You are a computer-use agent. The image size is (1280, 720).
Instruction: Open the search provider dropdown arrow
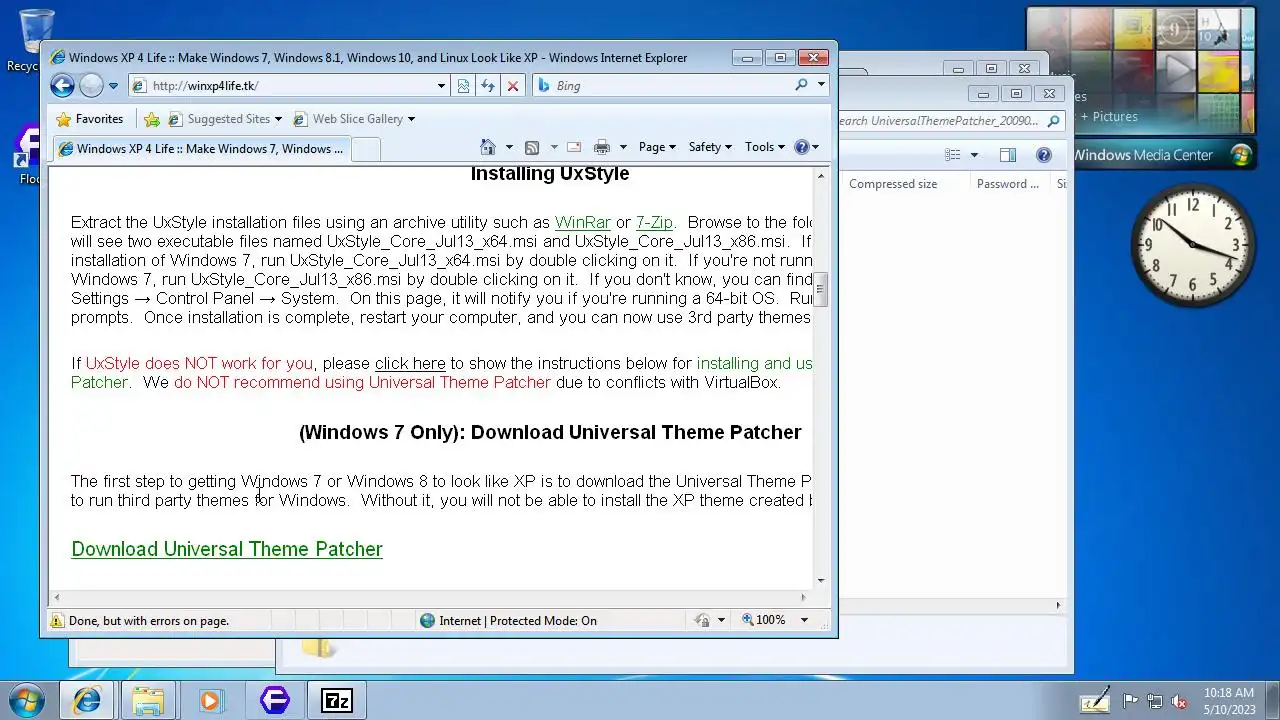[821, 86]
